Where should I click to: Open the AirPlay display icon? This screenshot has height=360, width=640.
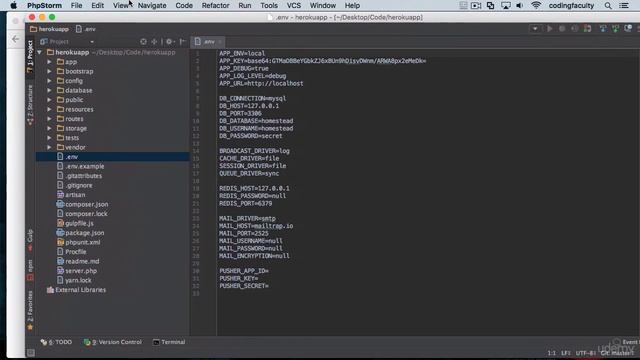click(506, 5)
